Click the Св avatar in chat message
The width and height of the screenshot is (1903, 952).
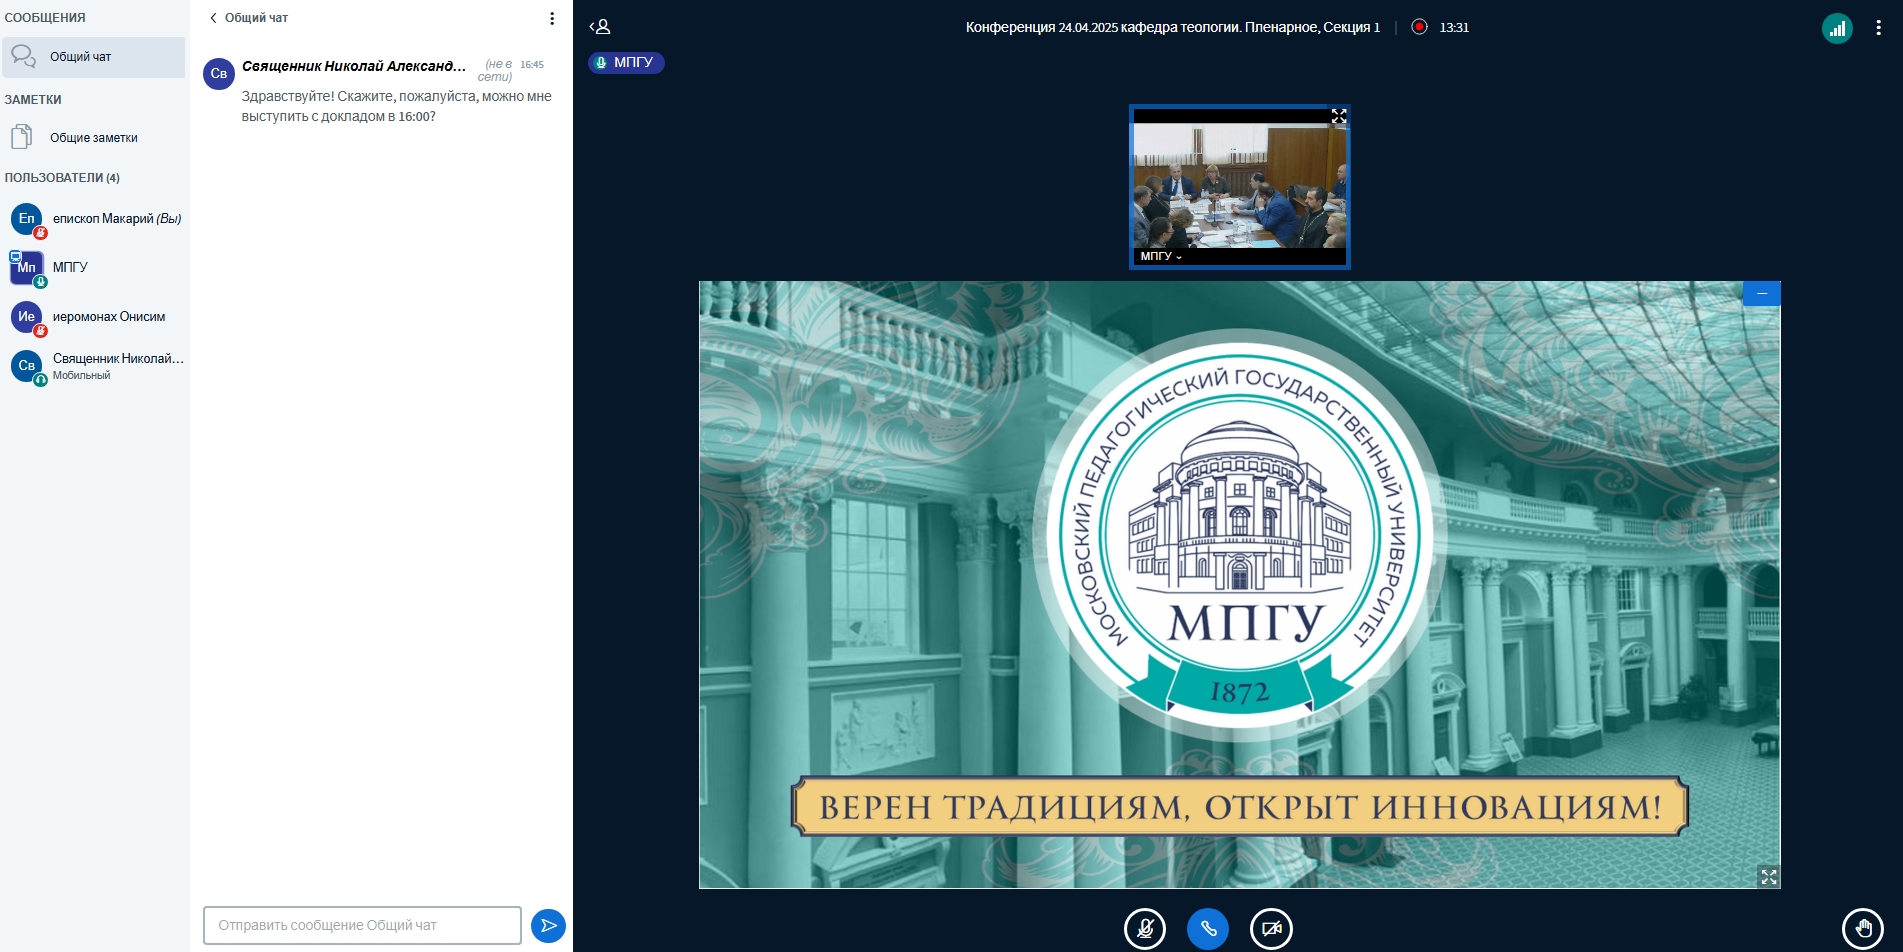[219, 74]
